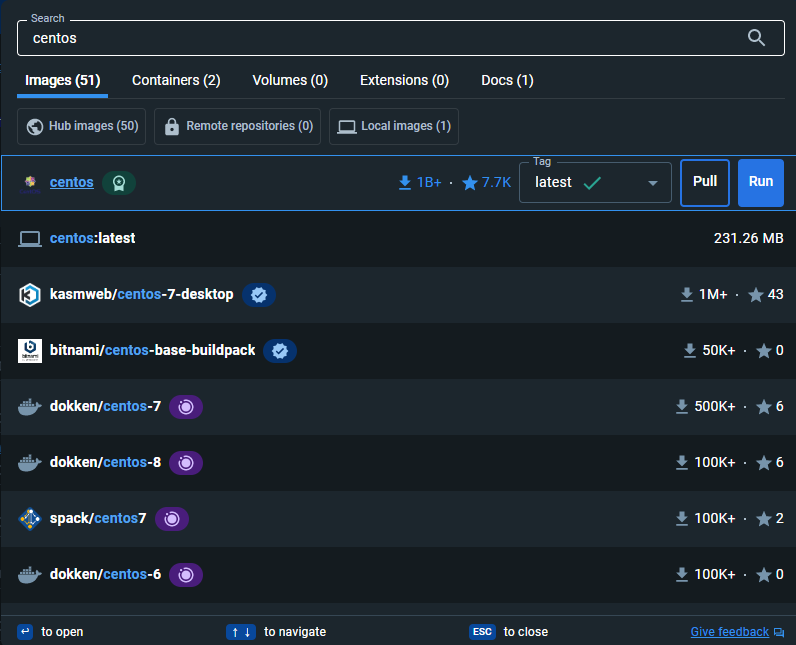Switch to Extensions (0) tab

(x=404, y=81)
